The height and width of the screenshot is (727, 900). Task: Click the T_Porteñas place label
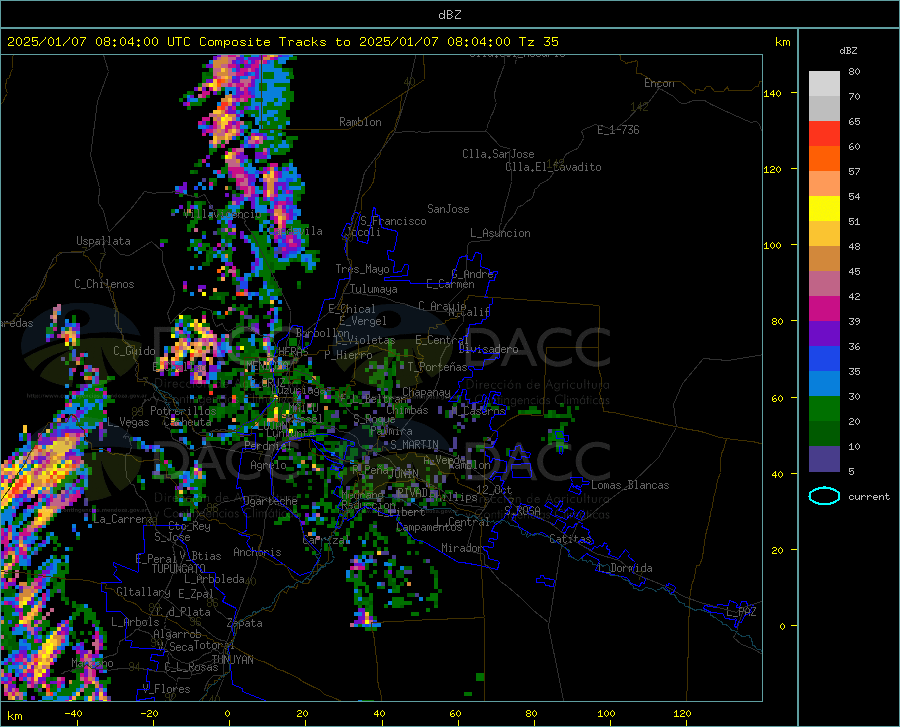[437, 367]
